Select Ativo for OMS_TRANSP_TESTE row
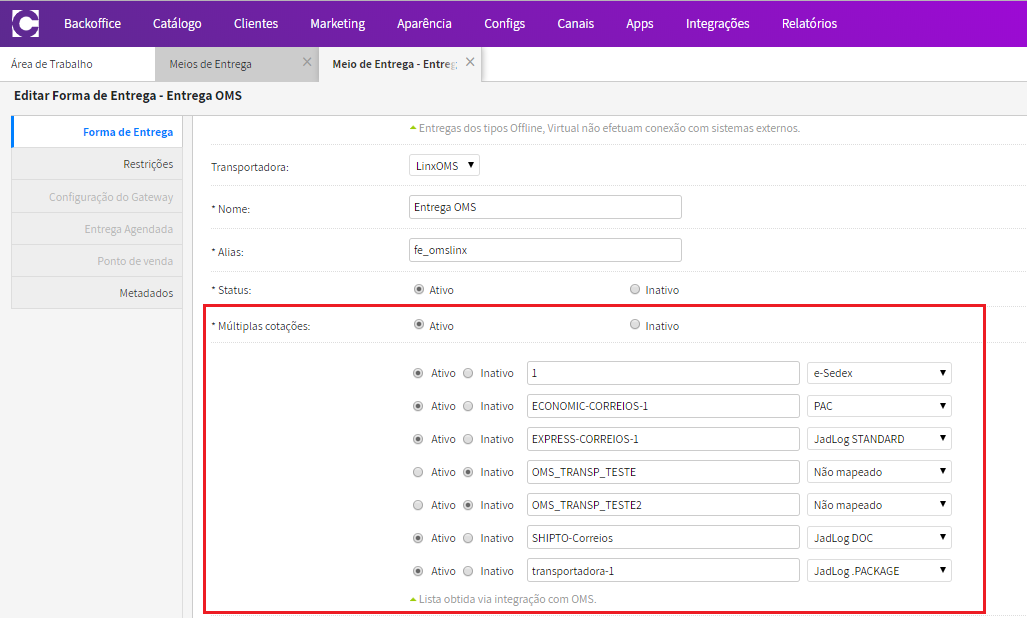This screenshot has width=1027, height=618. click(x=418, y=472)
